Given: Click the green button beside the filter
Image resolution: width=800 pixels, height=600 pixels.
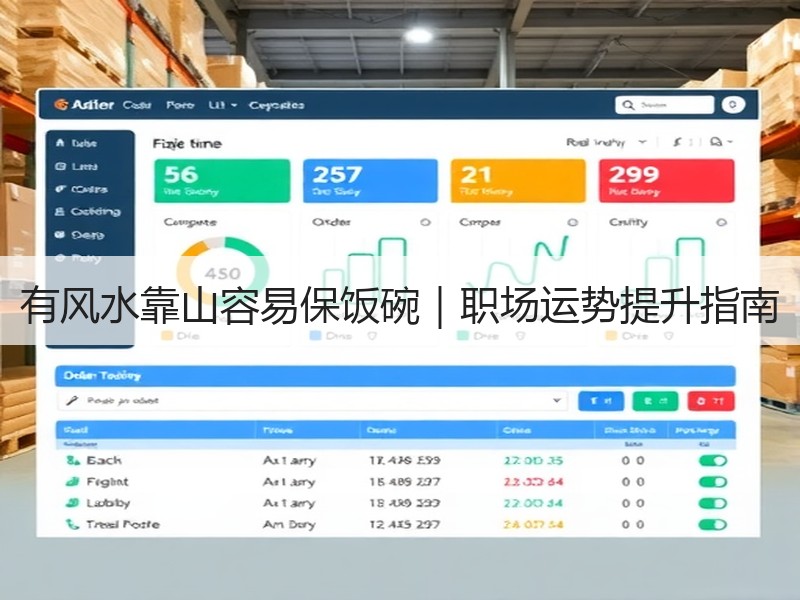Looking at the screenshot, I should click(655, 401).
